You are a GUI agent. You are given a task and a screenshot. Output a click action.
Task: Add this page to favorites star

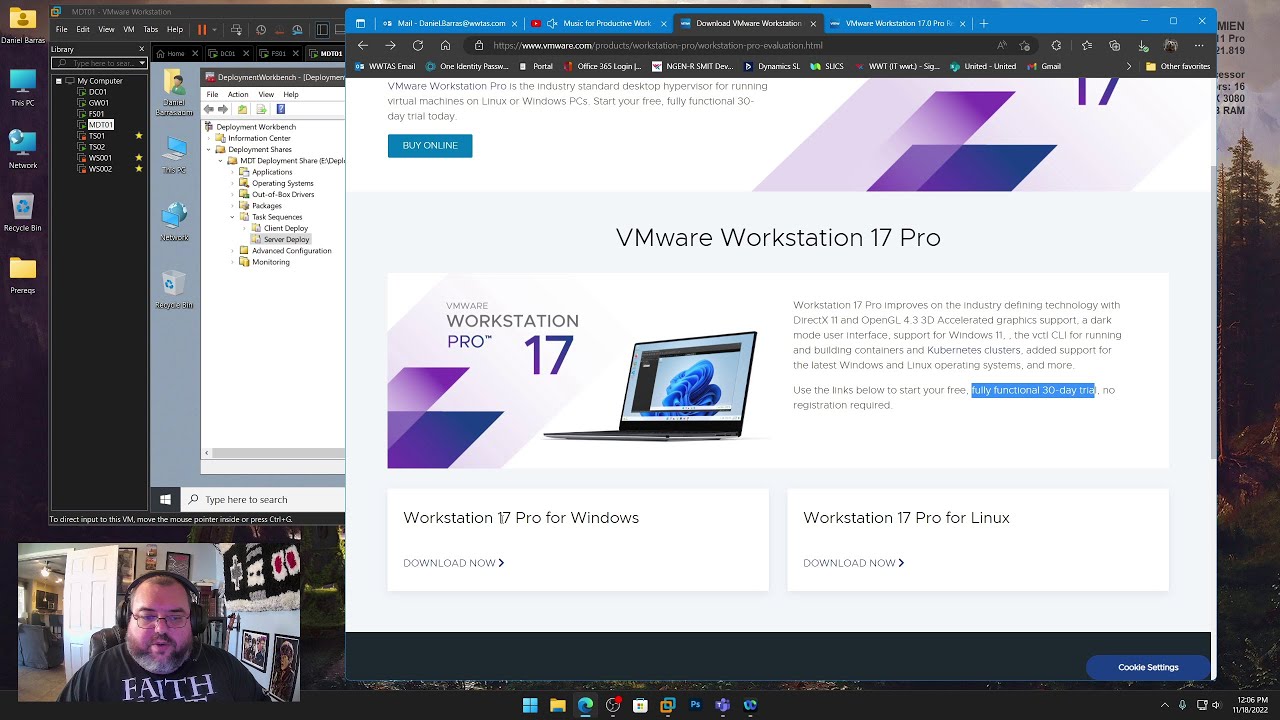[1025, 45]
